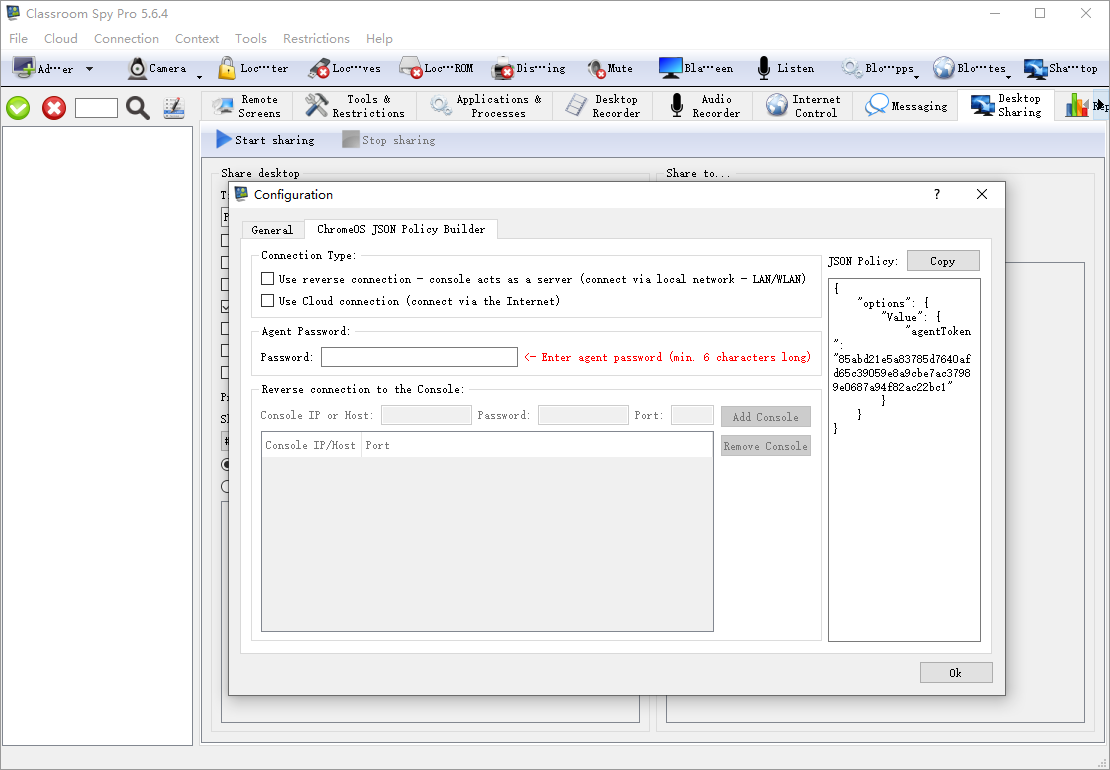The image size is (1110, 770).
Task: Click the Configuration dialog help question mark
Action: pos(937,194)
